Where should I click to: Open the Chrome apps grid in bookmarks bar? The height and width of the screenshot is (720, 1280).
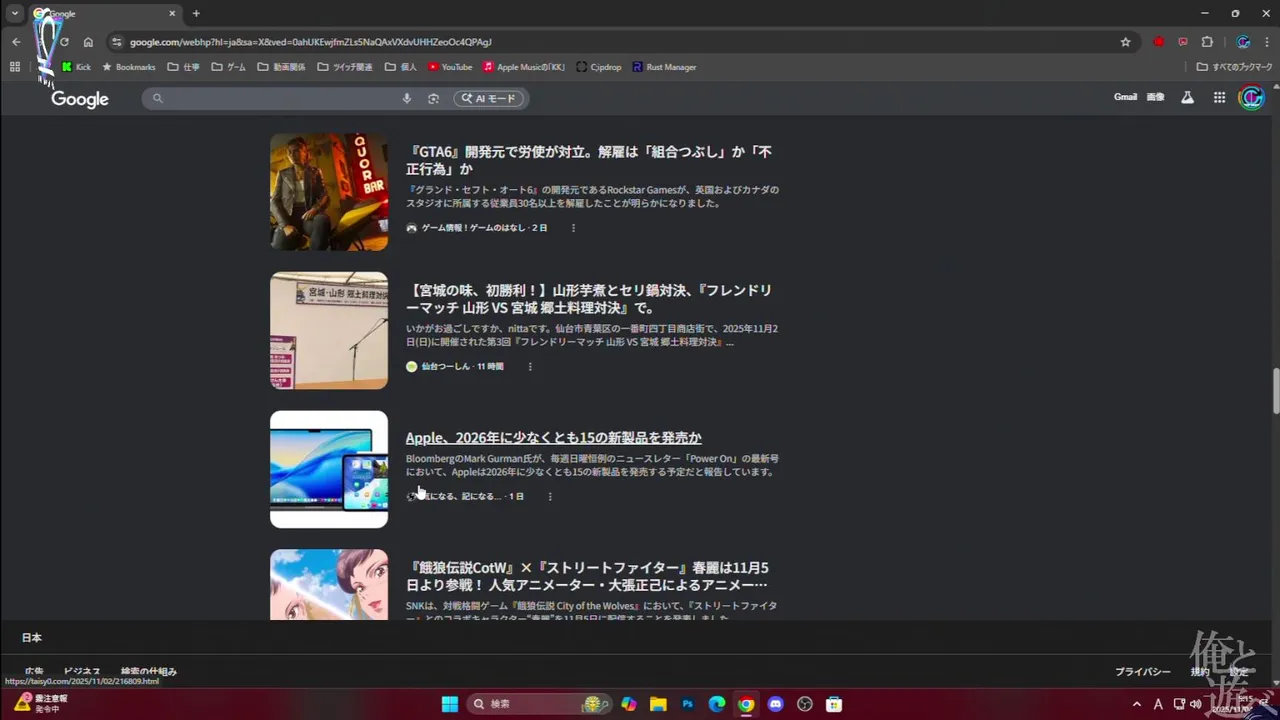tap(14, 67)
